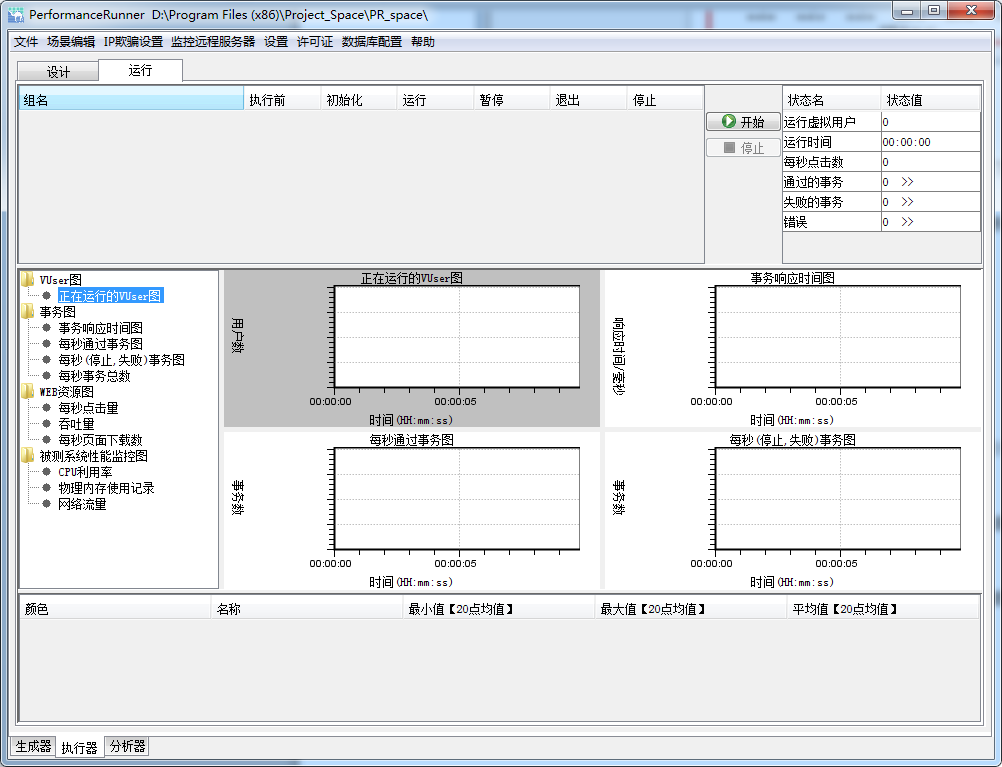
Task: Click the 组名 column header
Action: [130, 101]
